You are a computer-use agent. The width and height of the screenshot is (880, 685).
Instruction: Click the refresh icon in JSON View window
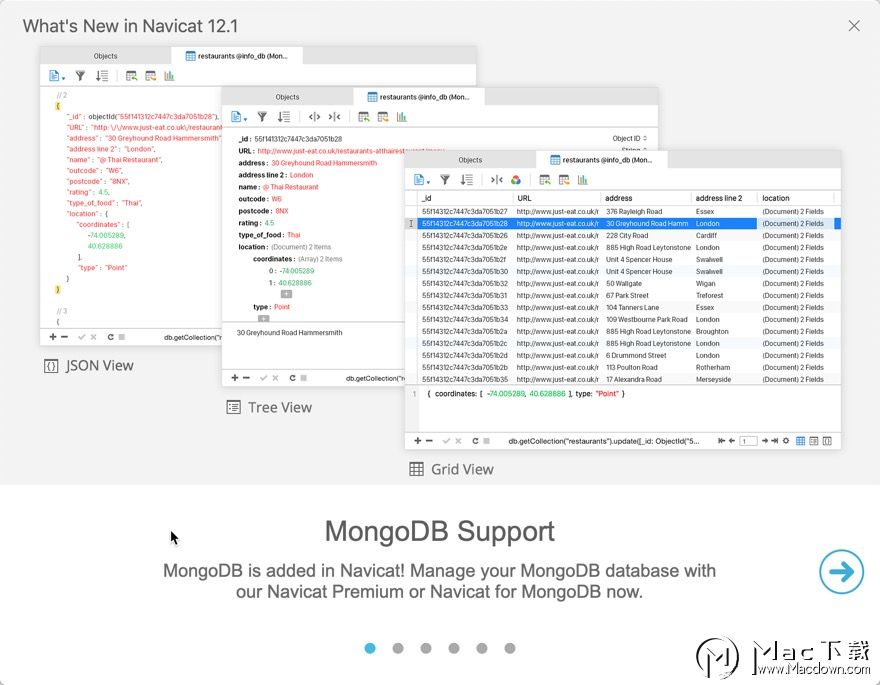[x=111, y=337]
